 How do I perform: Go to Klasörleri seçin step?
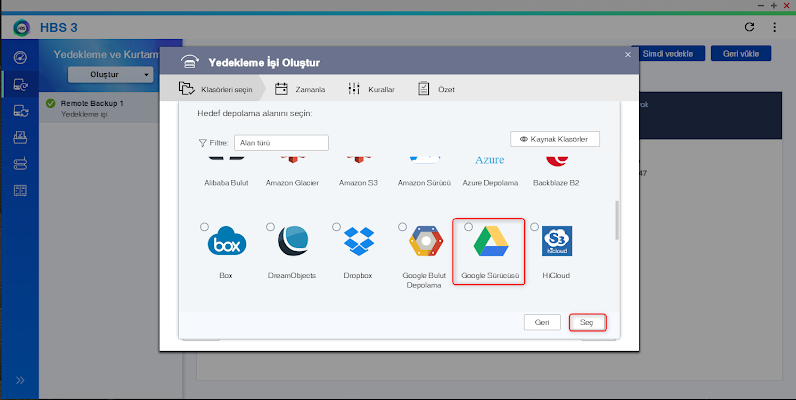coord(216,89)
